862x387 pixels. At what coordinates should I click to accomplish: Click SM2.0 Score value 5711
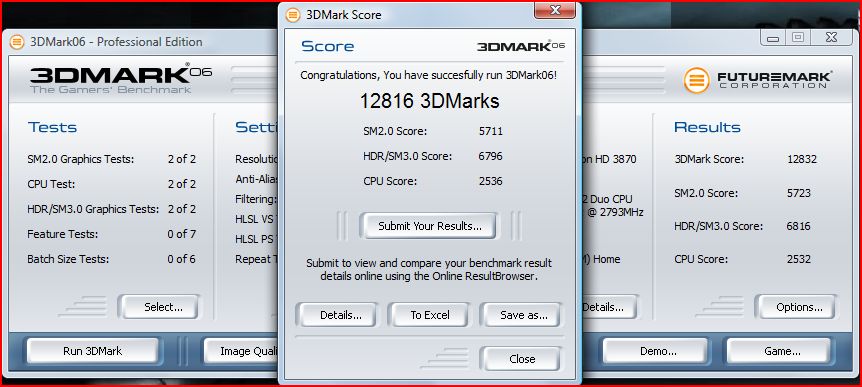490,131
